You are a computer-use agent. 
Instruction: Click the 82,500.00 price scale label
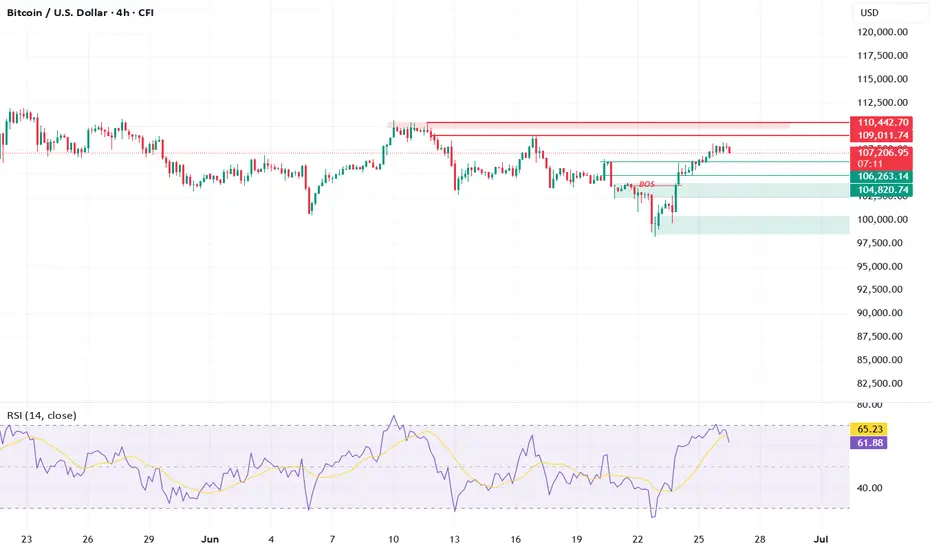[882, 384]
